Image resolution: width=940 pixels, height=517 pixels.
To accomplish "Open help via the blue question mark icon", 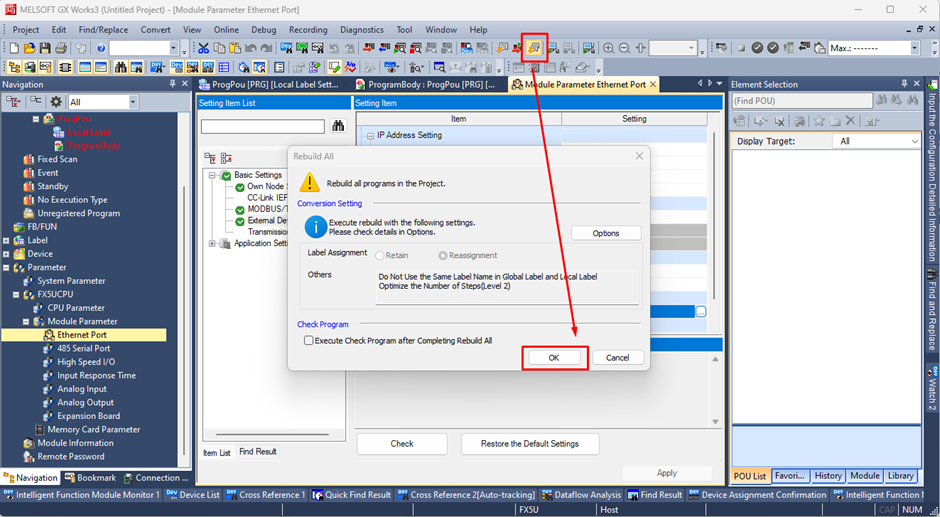I will pyautogui.click(x=101, y=48).
